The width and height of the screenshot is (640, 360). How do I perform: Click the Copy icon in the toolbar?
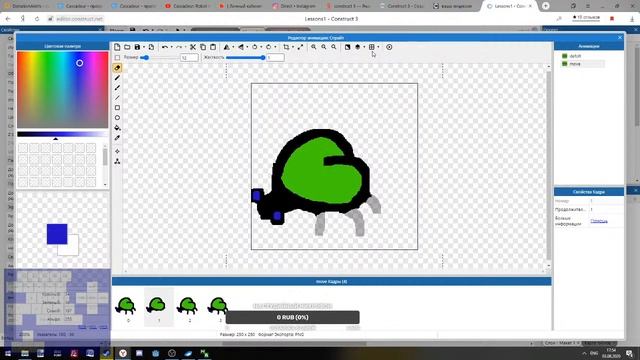point(203,47)
